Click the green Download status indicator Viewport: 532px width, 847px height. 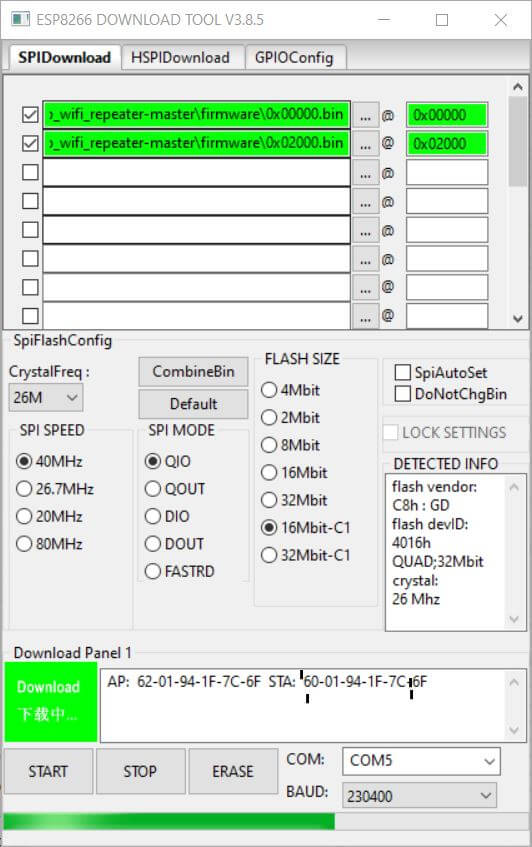(x=51, y=702)
